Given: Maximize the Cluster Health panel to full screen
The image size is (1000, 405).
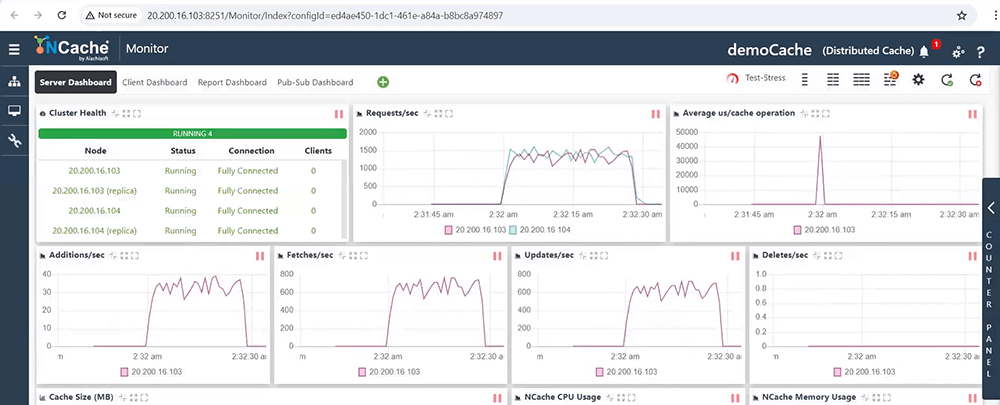Looking at the screenshot, I should [x=136, y=114].
